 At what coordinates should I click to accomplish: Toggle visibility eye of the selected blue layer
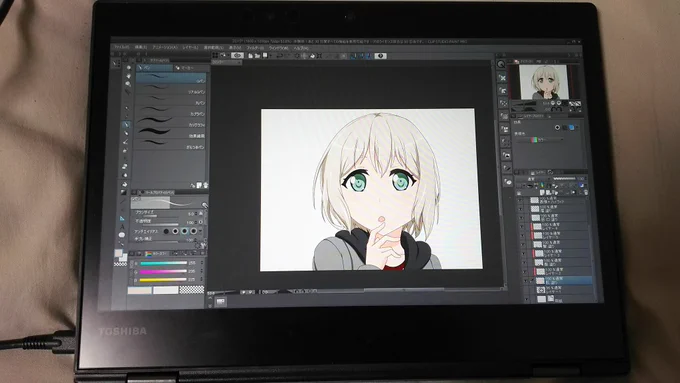[526, 281]
